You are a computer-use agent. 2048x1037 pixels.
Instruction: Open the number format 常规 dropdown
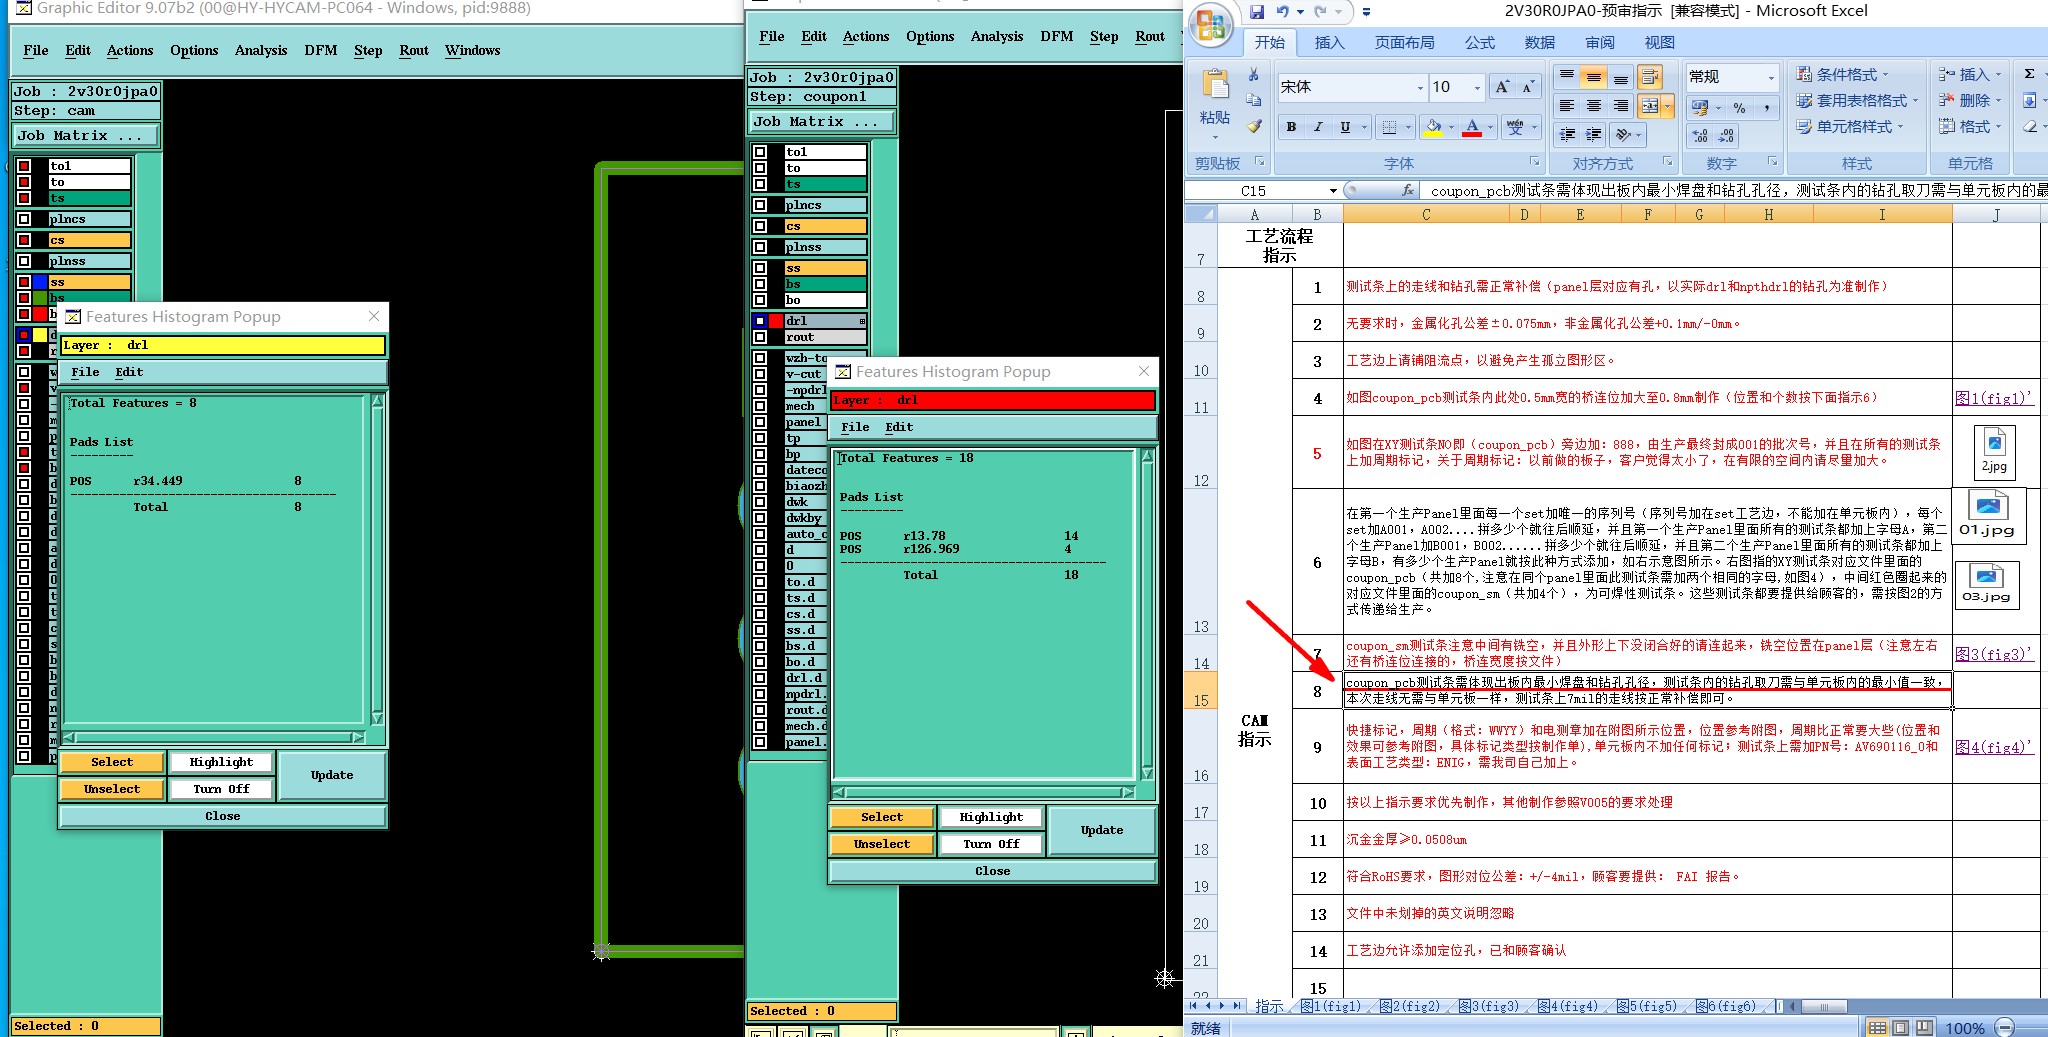(x=1771, y=77)
